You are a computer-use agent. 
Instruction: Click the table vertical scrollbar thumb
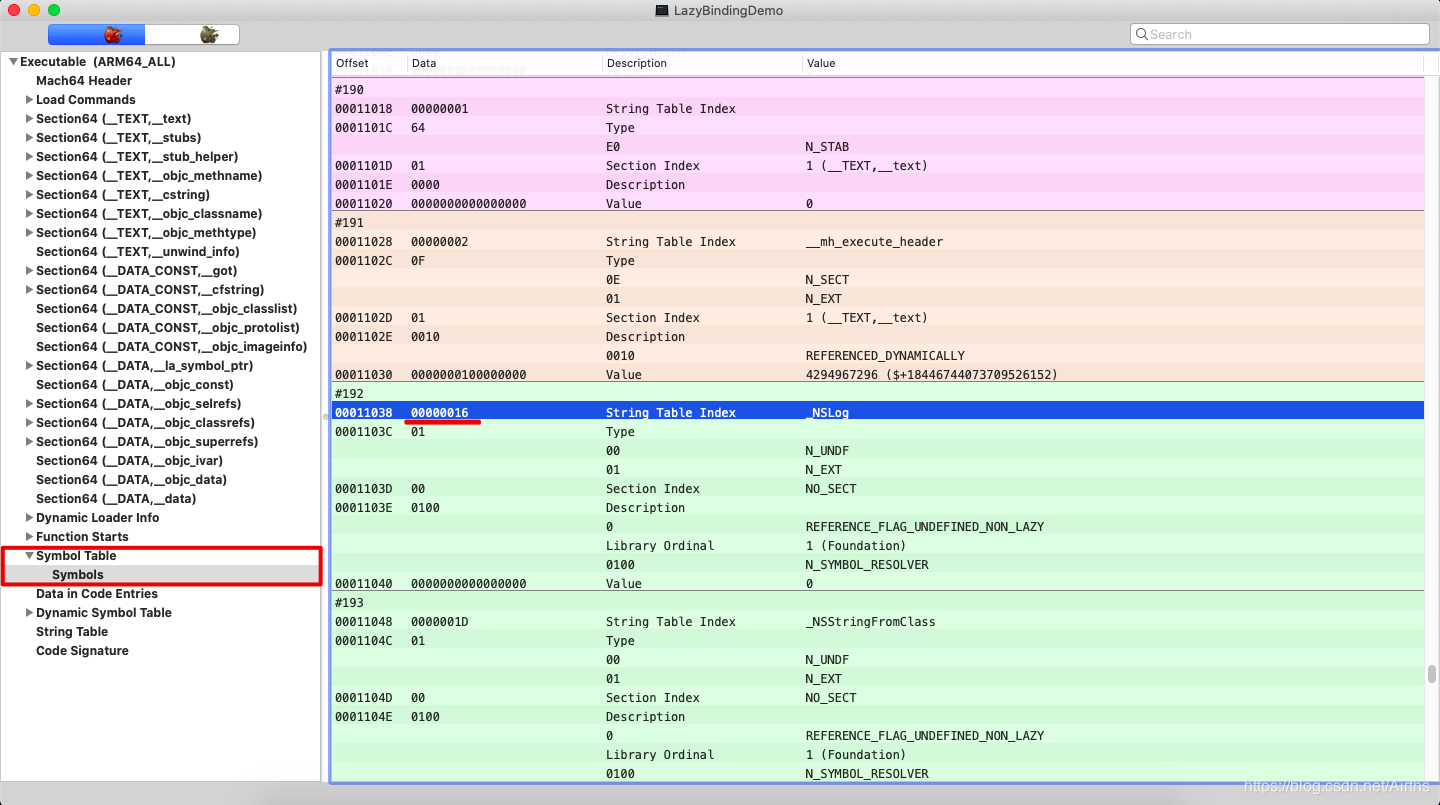pyautogui.click(x=1431, y=674)
